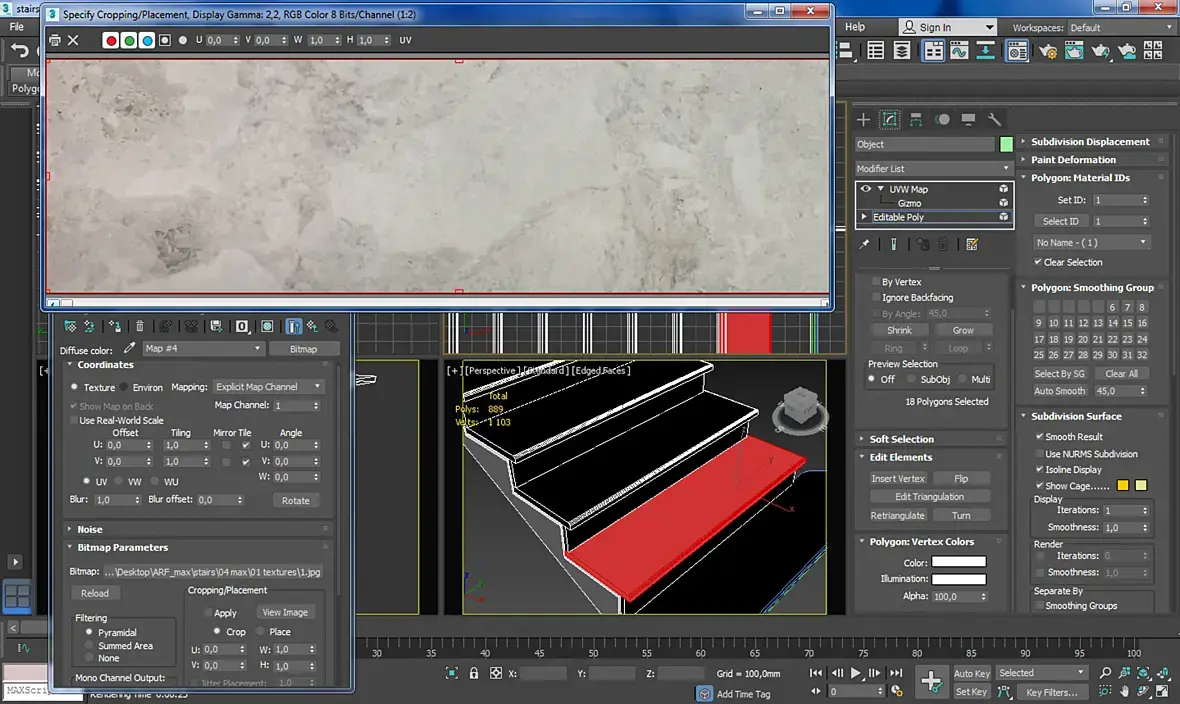
Task: Select the Place radio button
Action: pyautogui.click(x=261, y=632)
